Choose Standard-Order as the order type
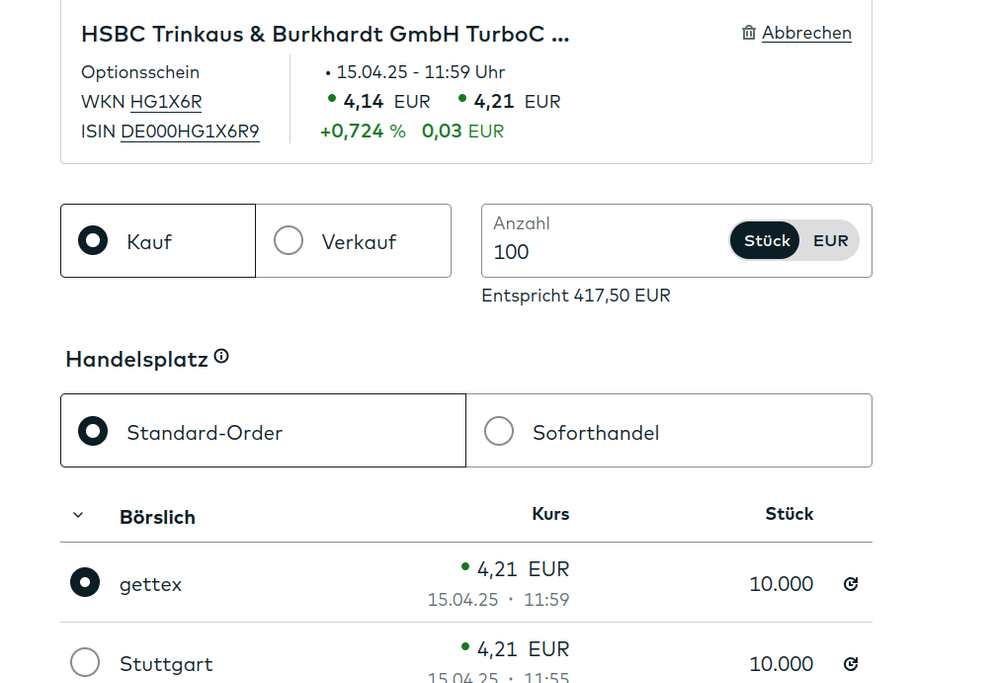Image resolution: width=998 pixels, height=683 pixels. coord(93,431)
